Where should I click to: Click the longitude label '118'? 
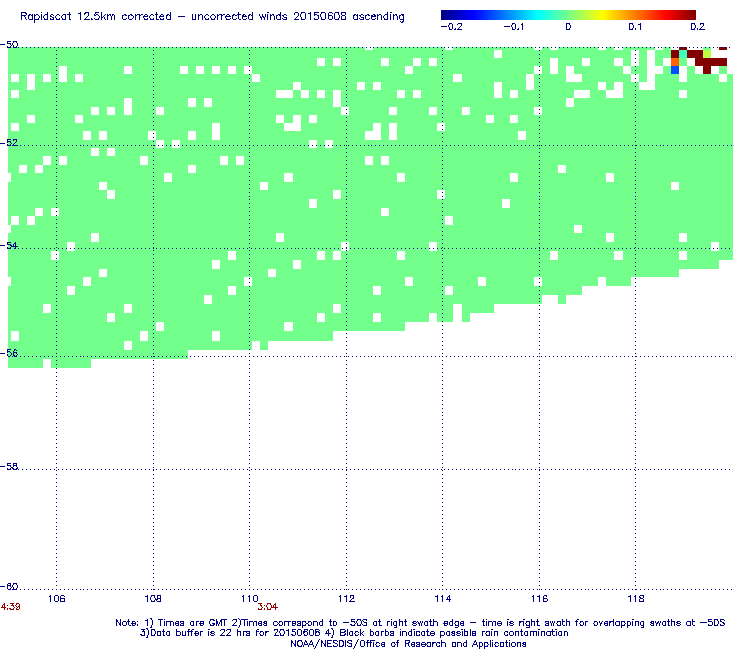(636, 599)
